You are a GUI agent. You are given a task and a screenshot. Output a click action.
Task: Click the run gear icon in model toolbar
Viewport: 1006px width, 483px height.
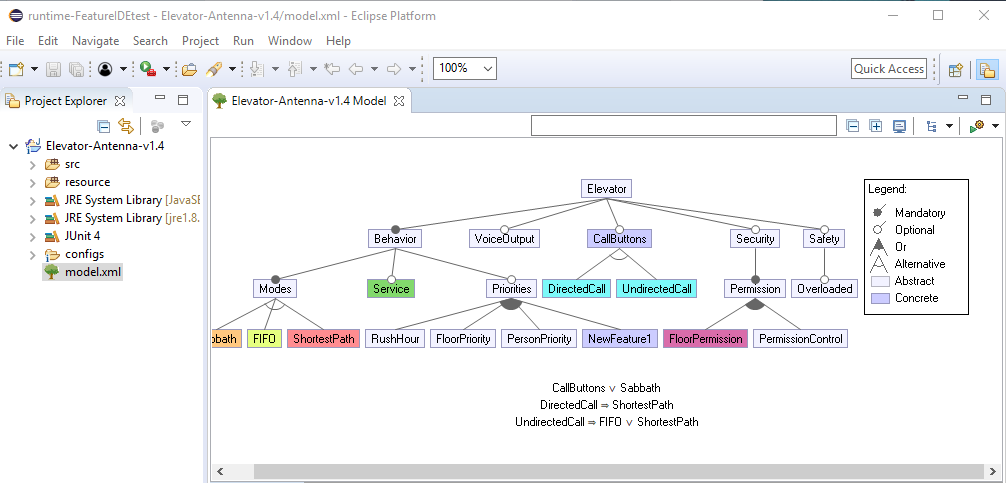pos(977,126)
